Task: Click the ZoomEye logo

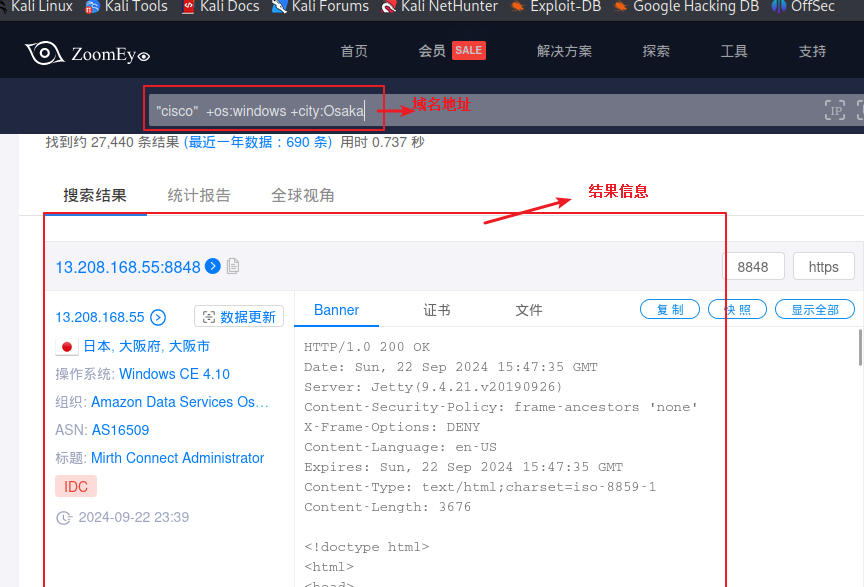Action: [x=87, y=53]
